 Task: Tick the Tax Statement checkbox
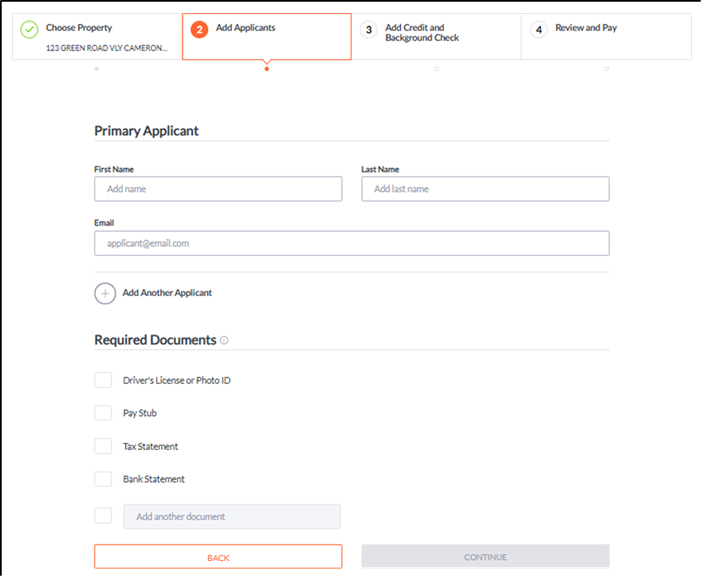point(103,446)
